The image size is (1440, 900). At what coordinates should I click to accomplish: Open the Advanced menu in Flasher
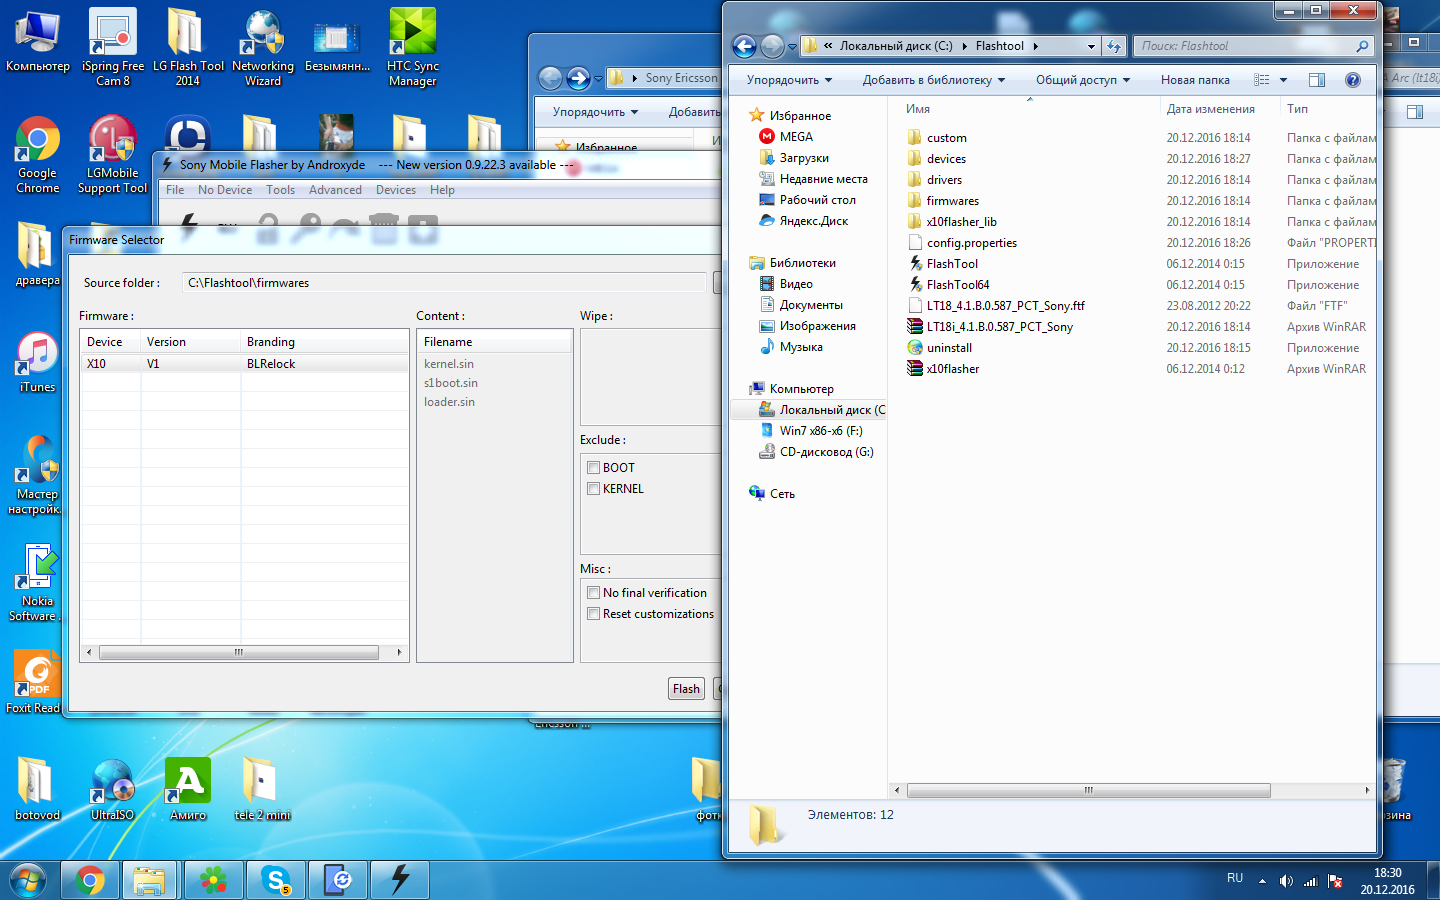335,190
